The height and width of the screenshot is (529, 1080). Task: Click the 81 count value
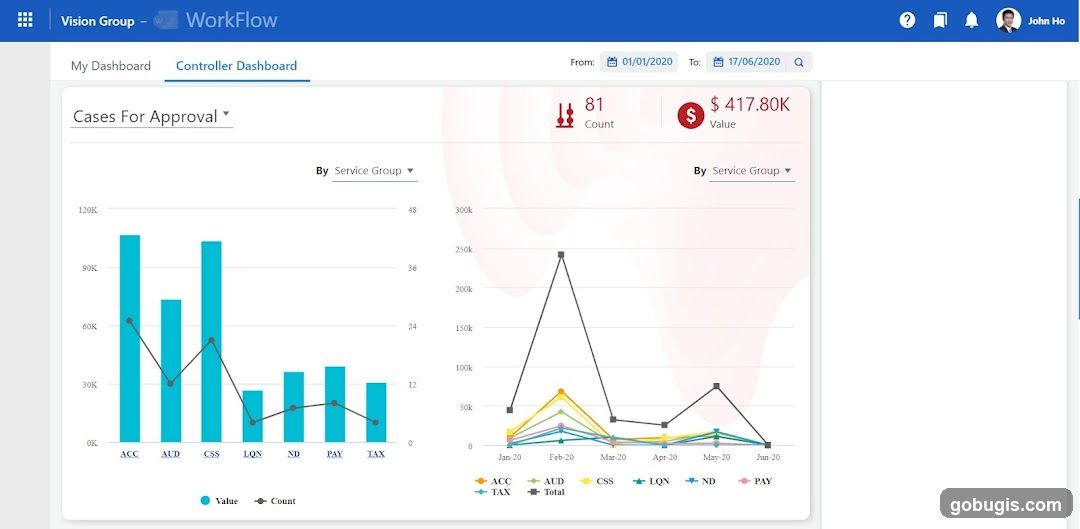(x=594, y=104)
